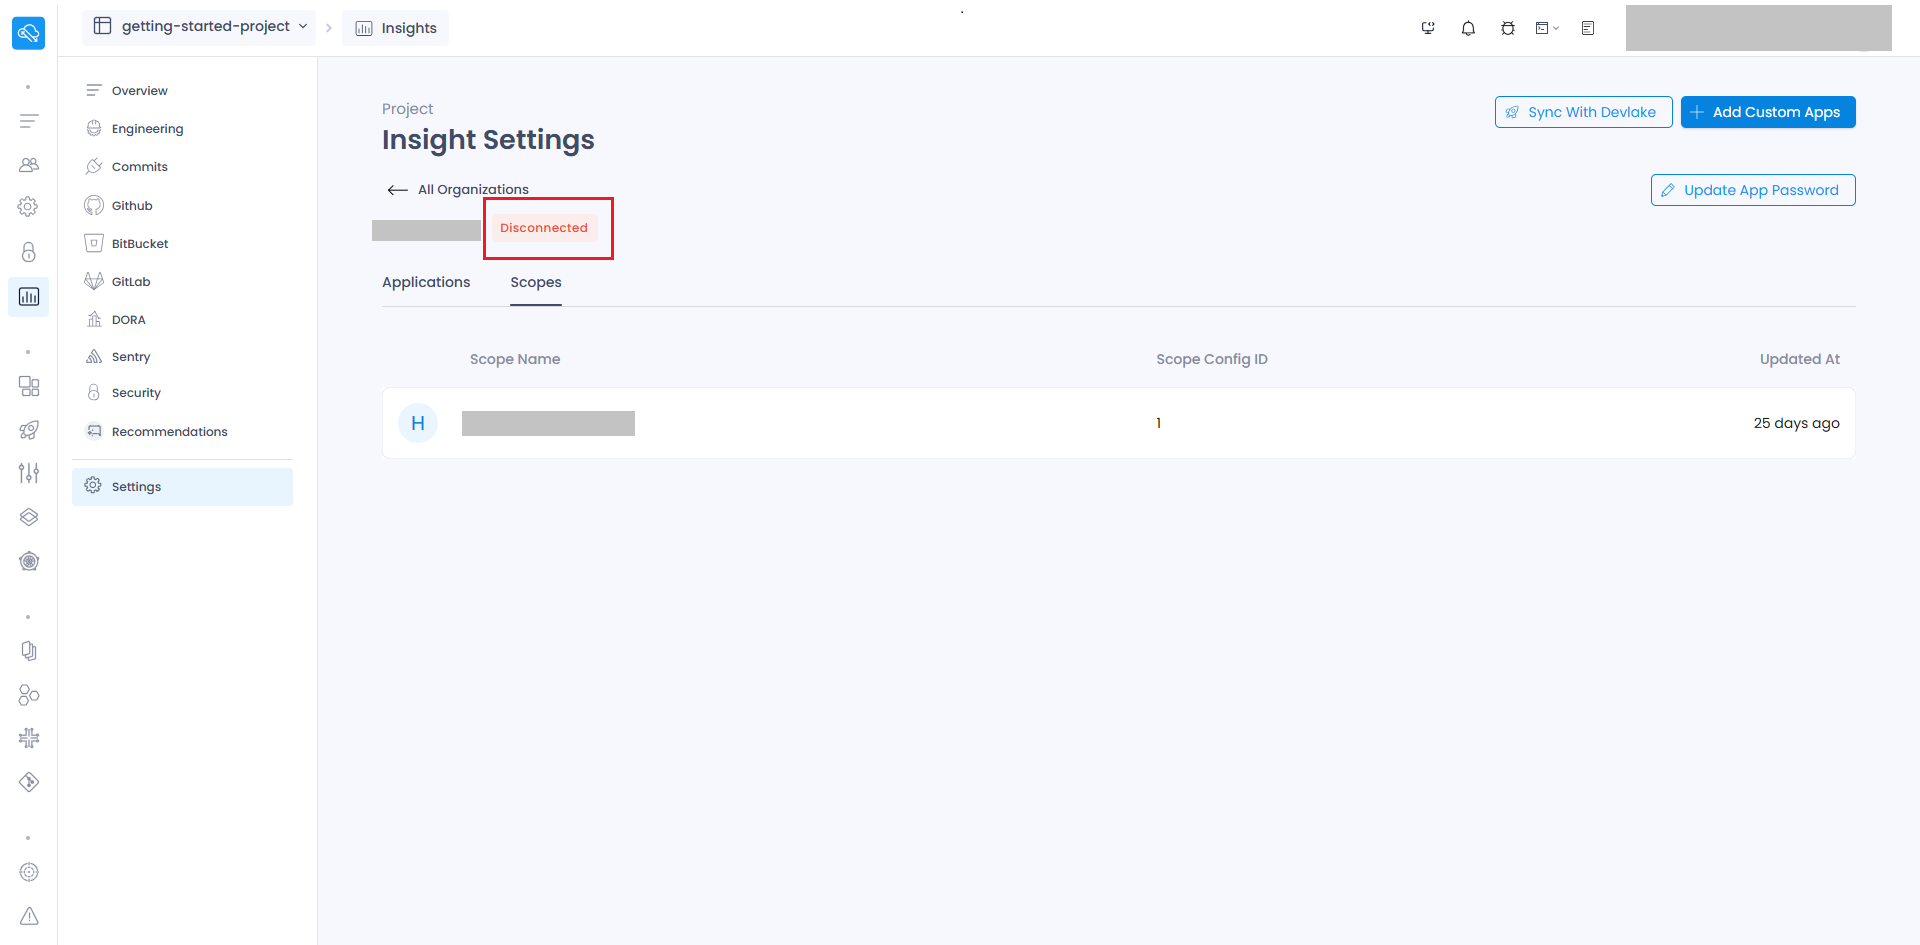Open the stacked layers icon in left rail
Screen dimensions: 1920x945
point(29,517)
